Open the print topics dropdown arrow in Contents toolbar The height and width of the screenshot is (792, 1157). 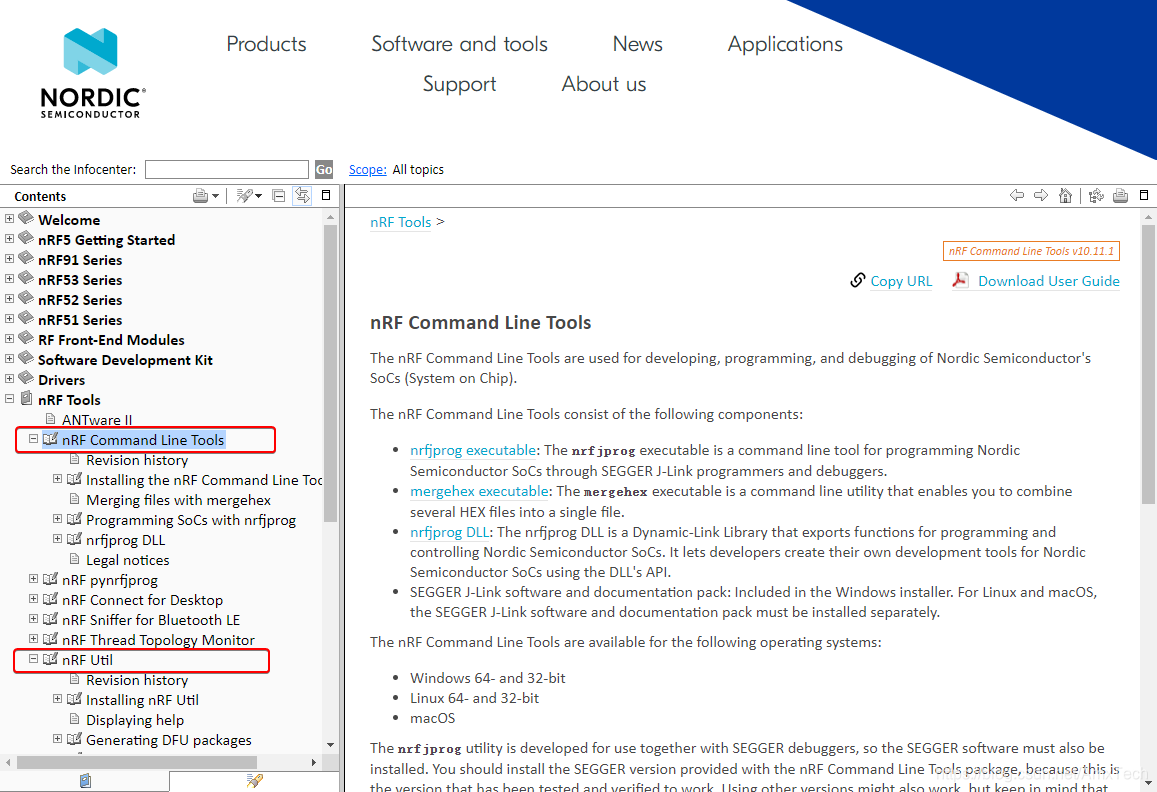coord(215,196)
